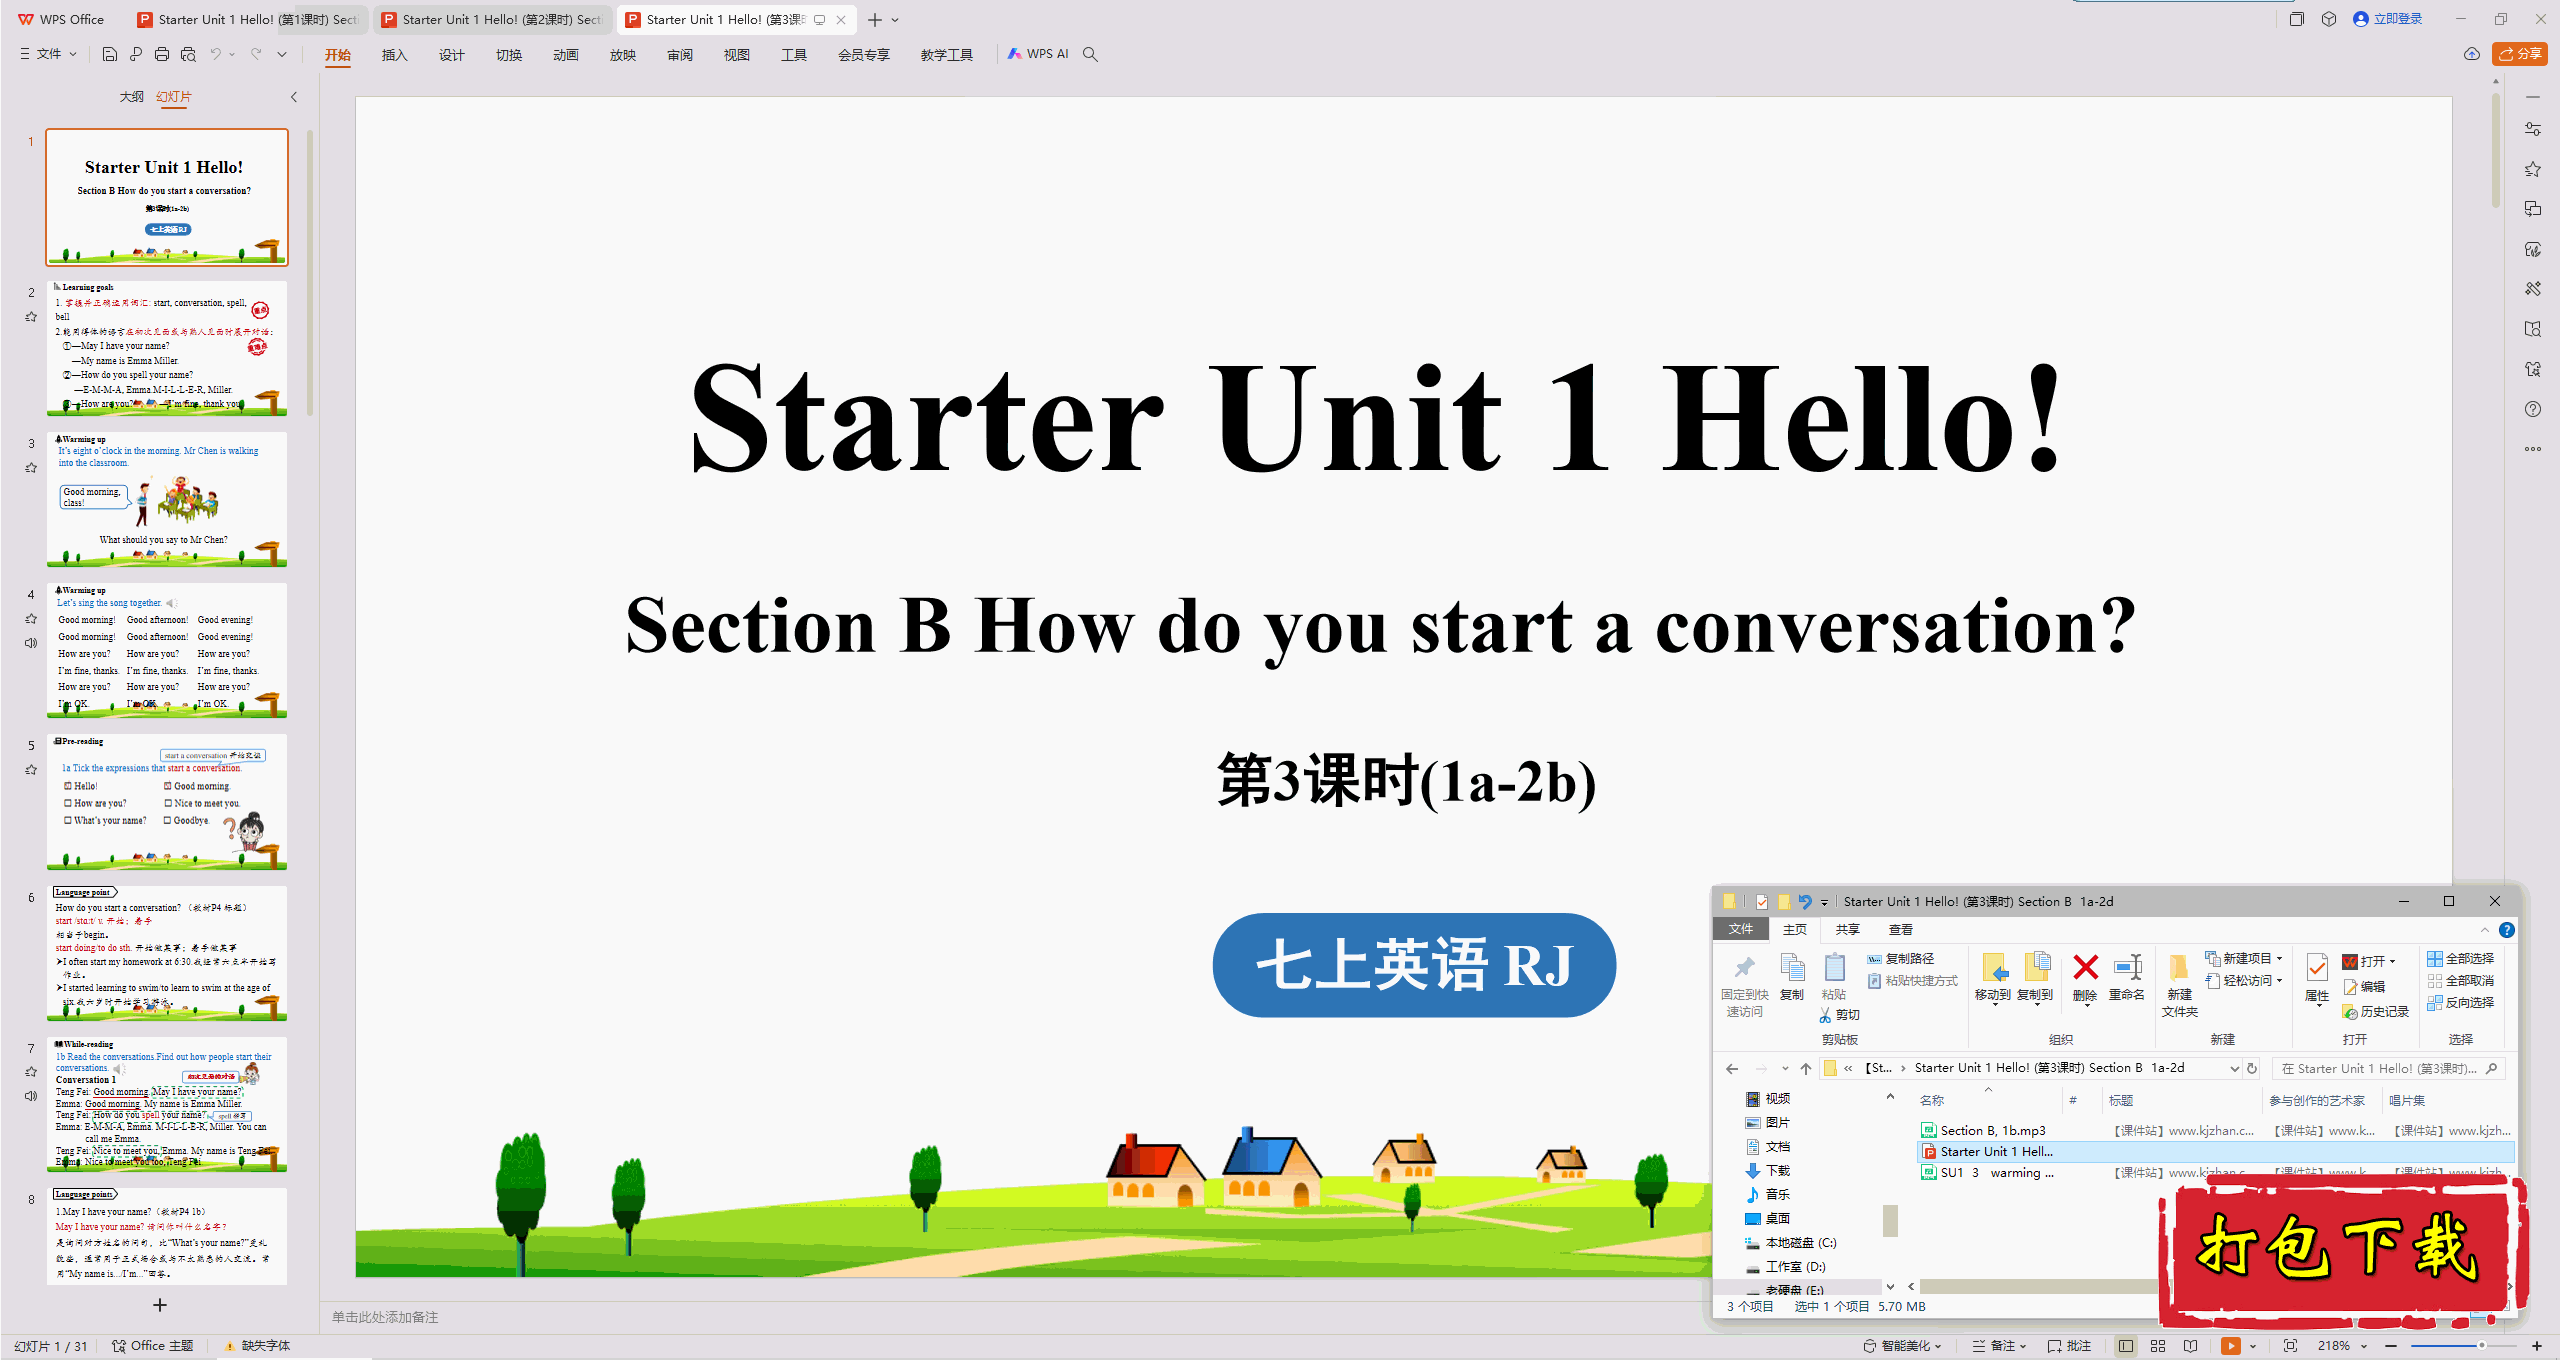Switch to slide sorter view
The image size is (2560, 1360).
click(x=2158, y=1346)
